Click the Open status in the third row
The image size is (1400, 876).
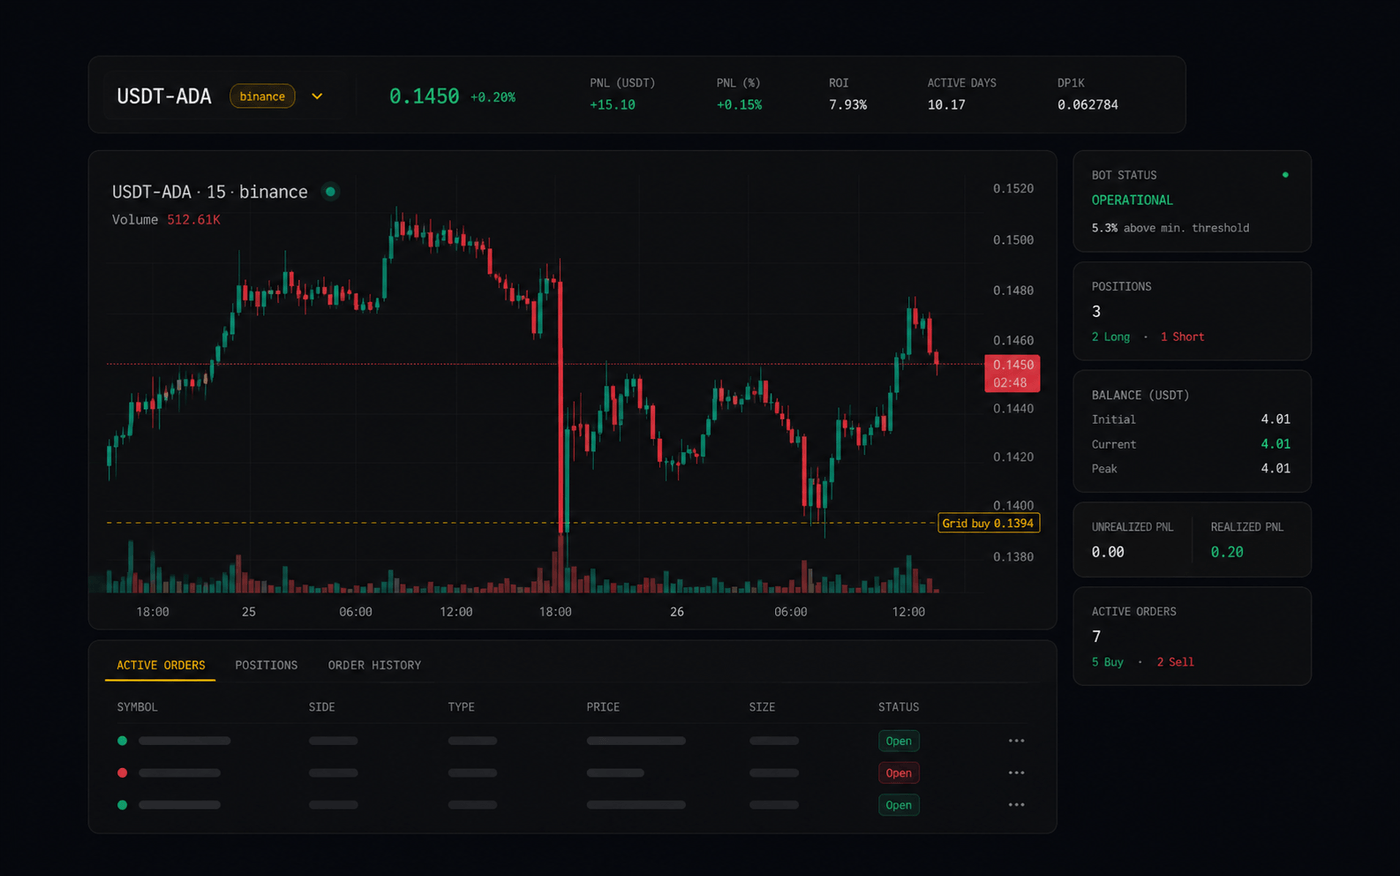[899, 805]
